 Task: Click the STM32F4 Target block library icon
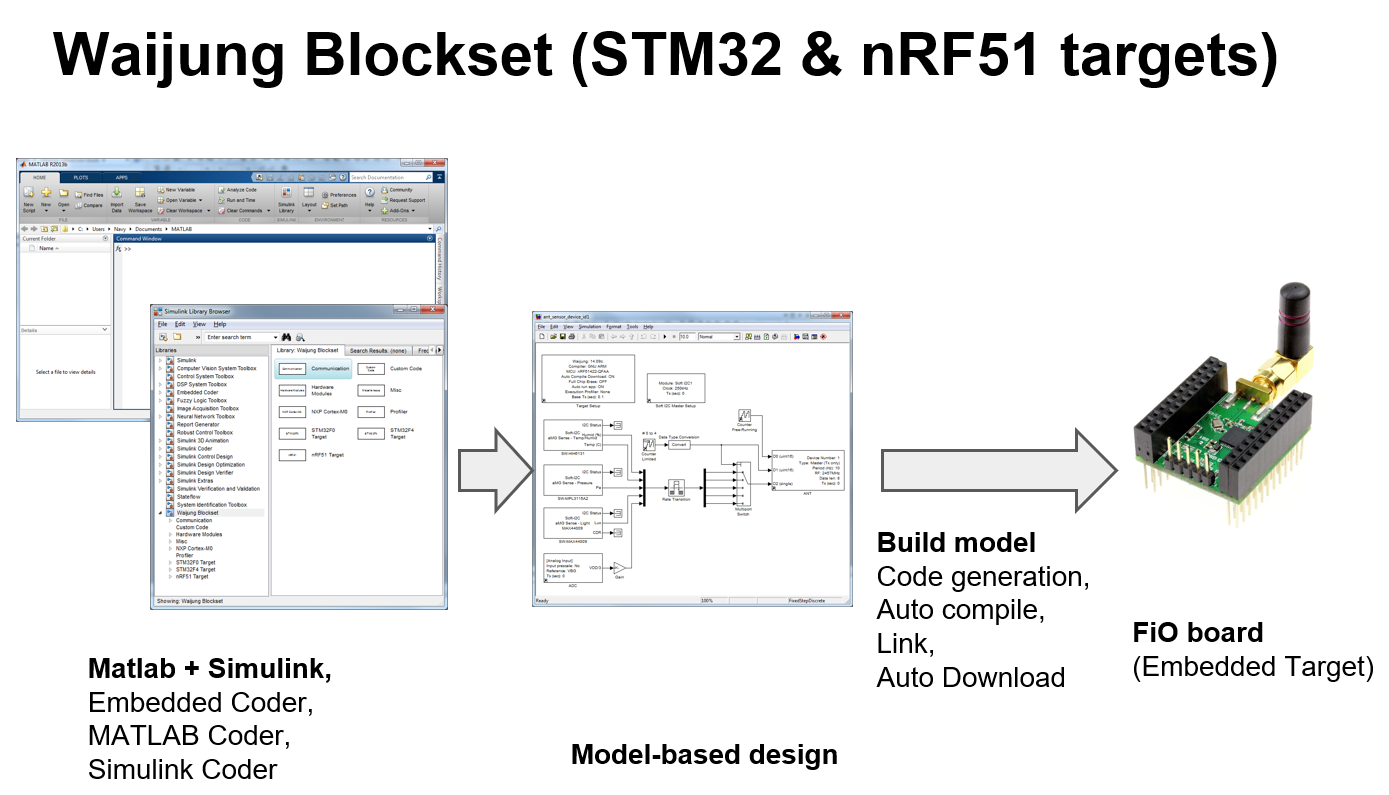coord(370,434)
